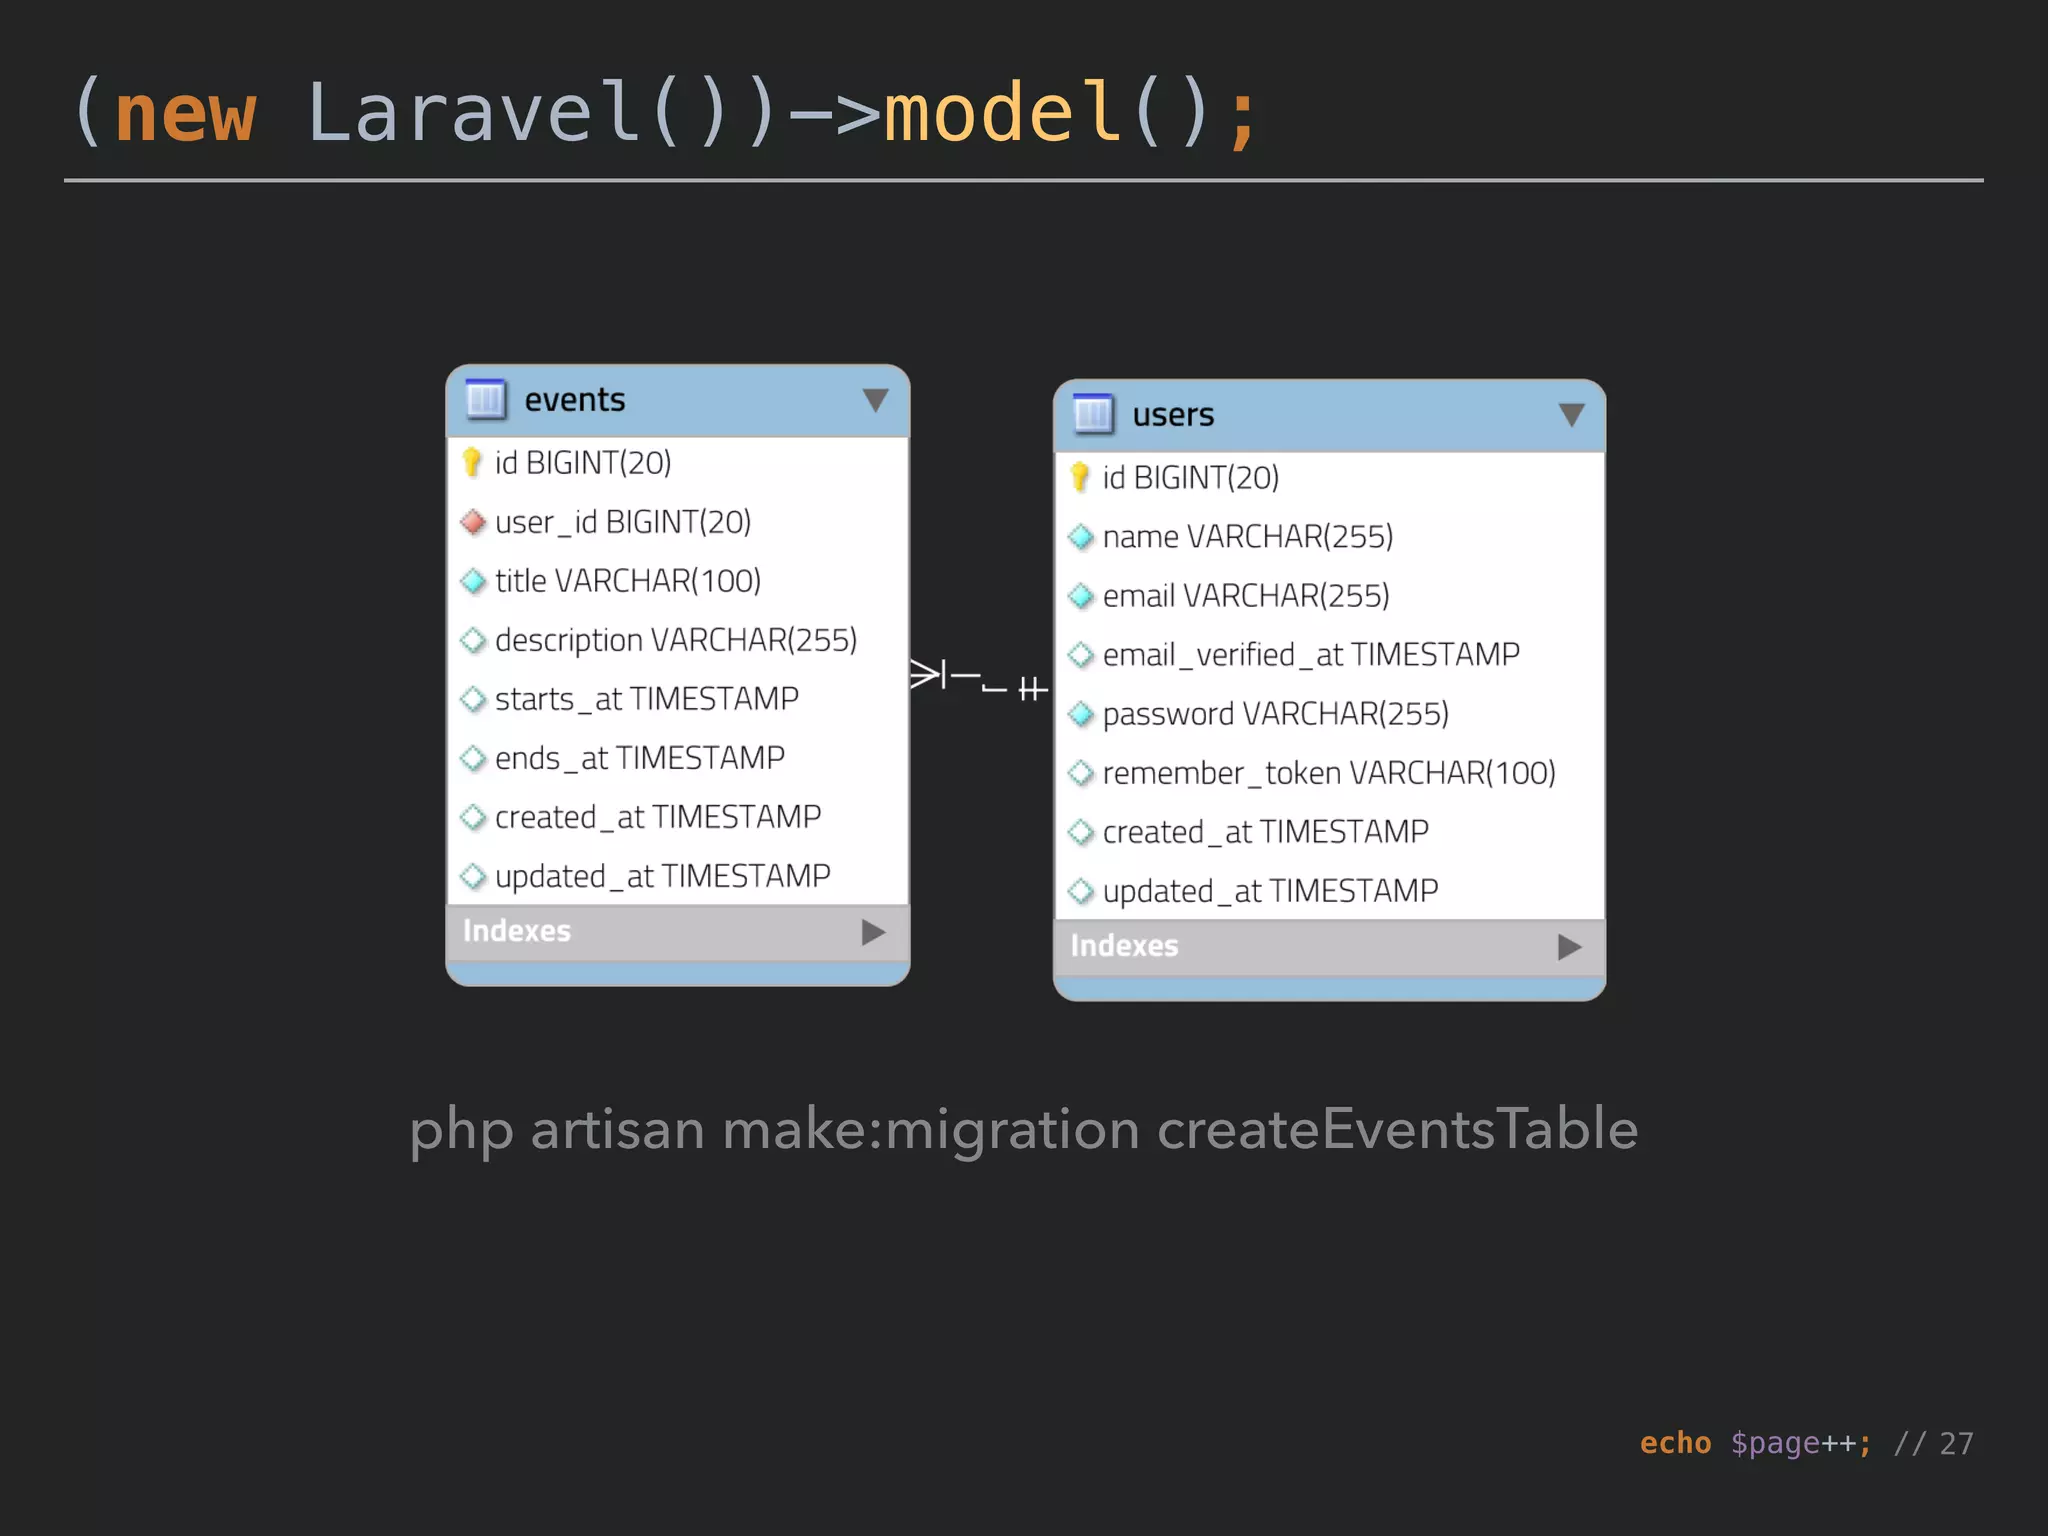The width and height of the screenshot is (2048, 1536).
Task: Click the Indexes label in users table
Action: click(1124, 946)
